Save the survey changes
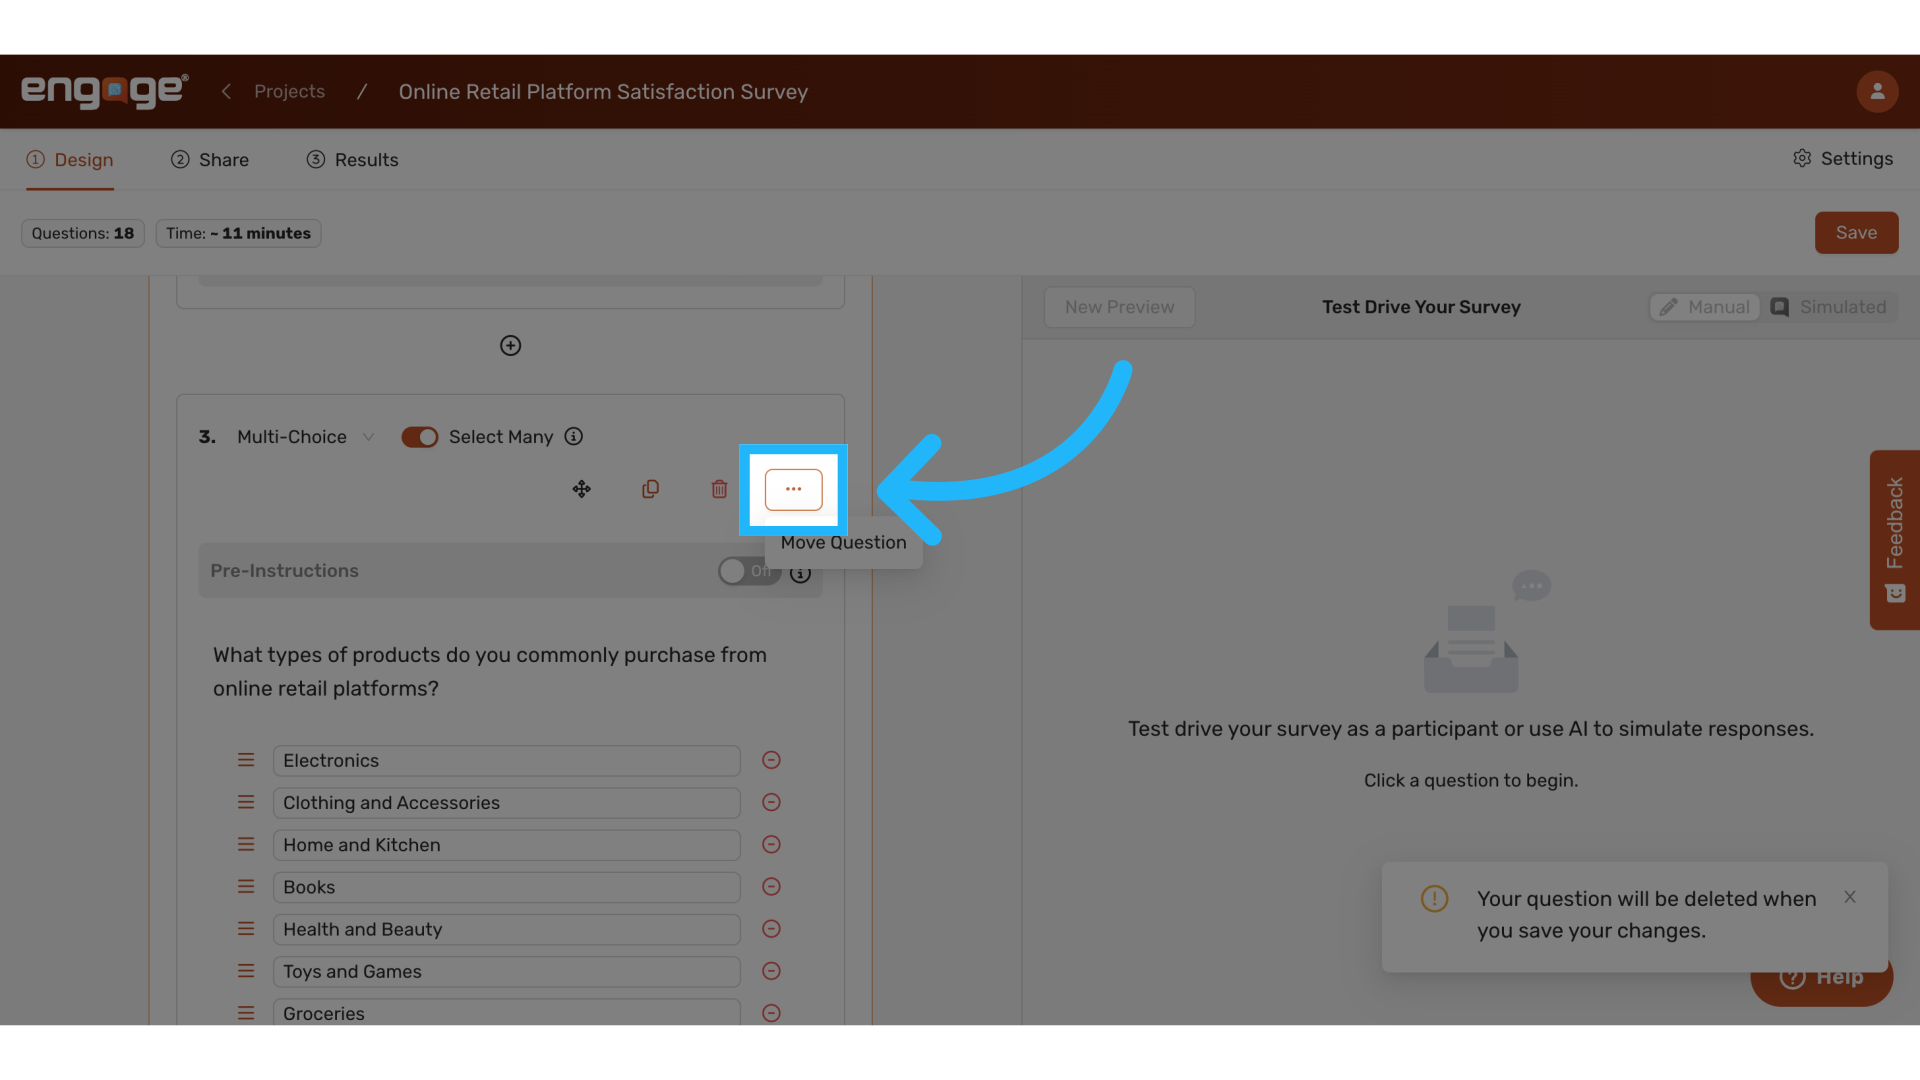Screen dimensions: 1920x1080 1856,233
